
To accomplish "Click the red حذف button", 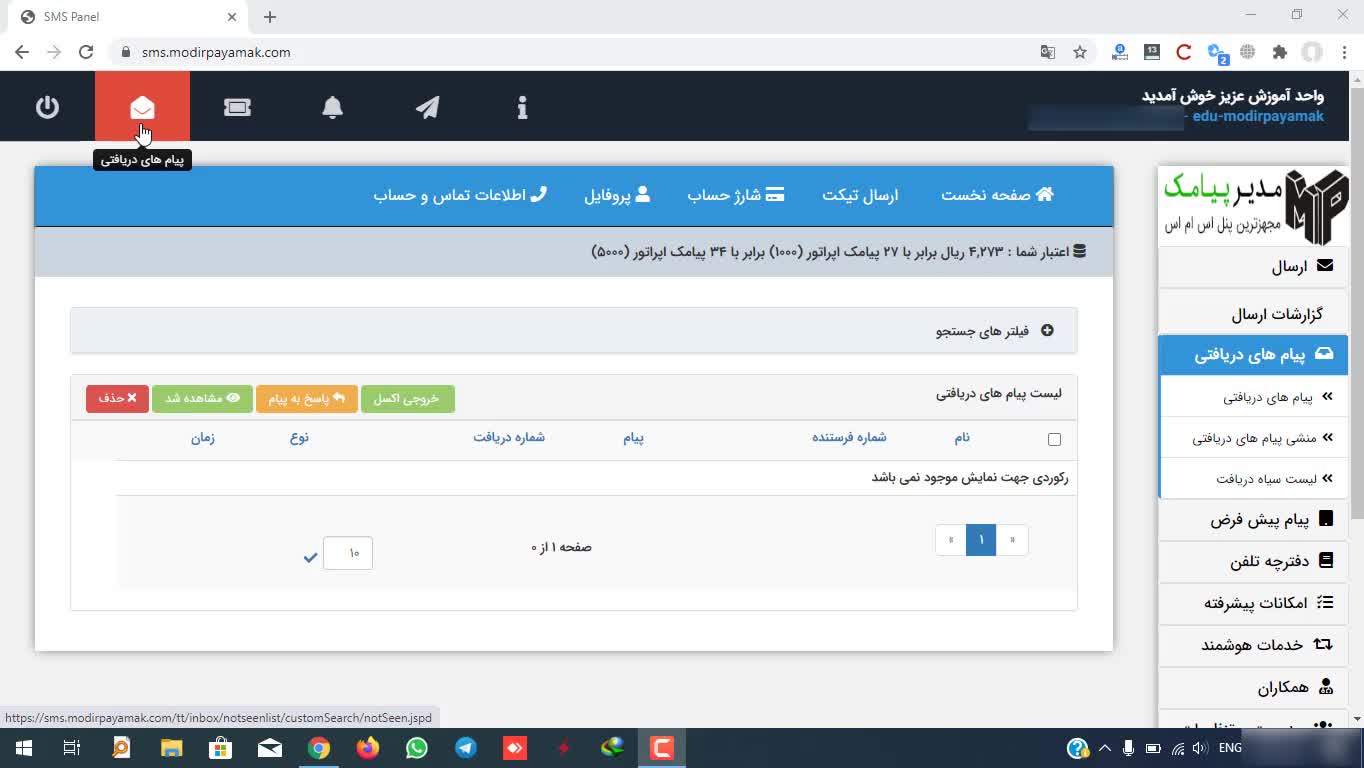I will click(117, 398).
